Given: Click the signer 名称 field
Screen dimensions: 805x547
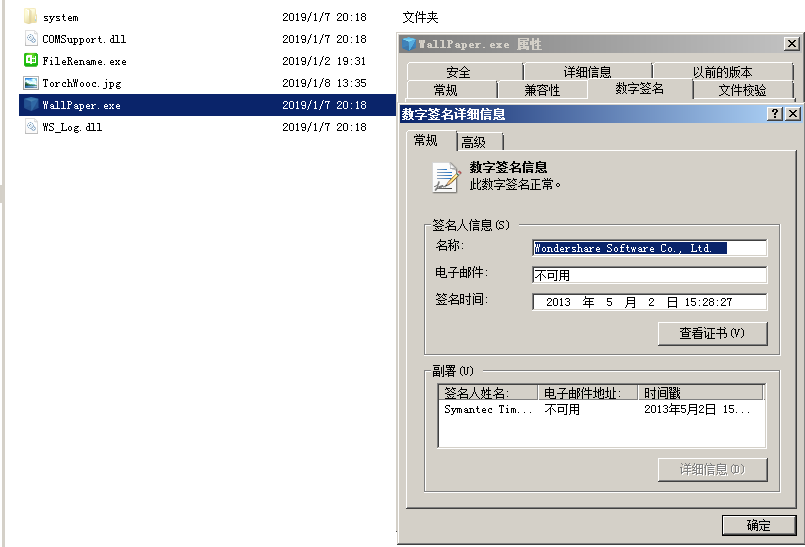Looking at the screenshot, I should (x=649, y=248).
